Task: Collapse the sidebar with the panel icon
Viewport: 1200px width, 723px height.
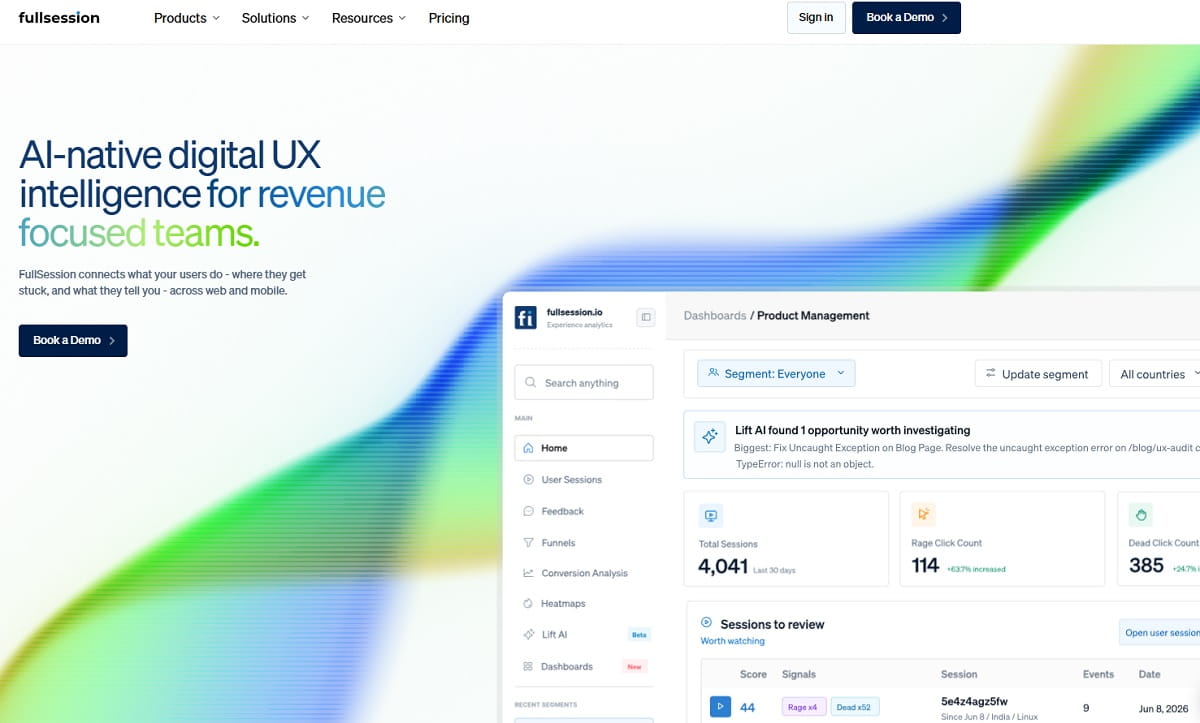Action: [646, 317]
